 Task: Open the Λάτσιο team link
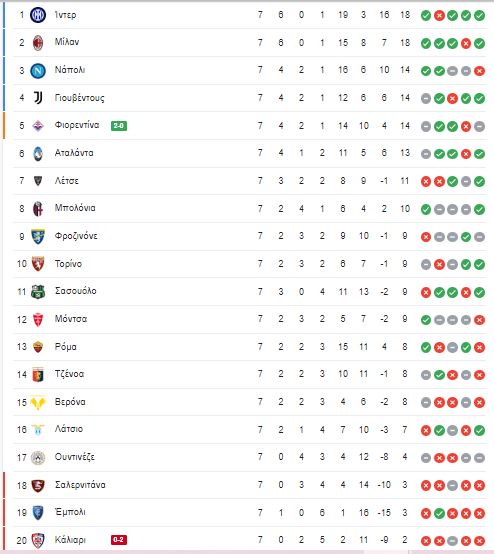[69, 429]
